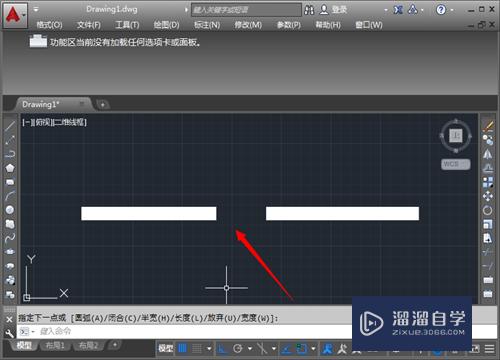
Task: Open the 参数(P) menu
Action: click(289, 25)
